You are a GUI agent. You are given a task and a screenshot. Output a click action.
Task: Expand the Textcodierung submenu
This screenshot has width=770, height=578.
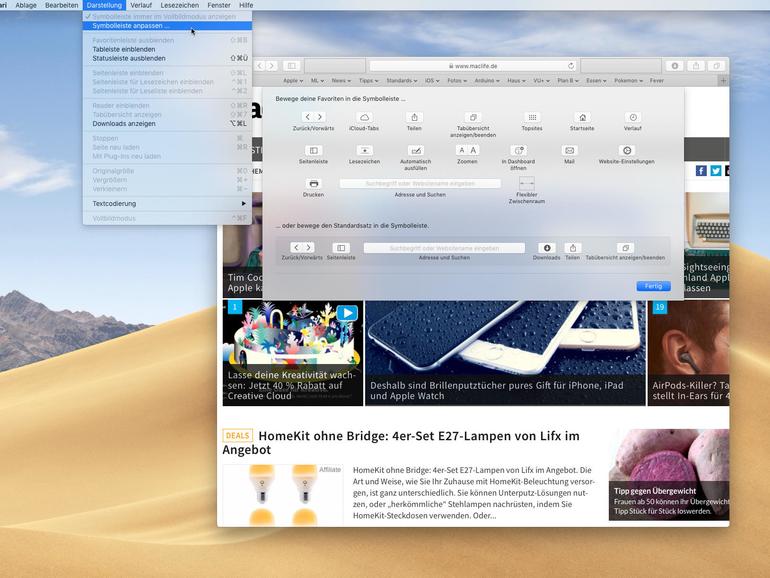coord(167,203)
